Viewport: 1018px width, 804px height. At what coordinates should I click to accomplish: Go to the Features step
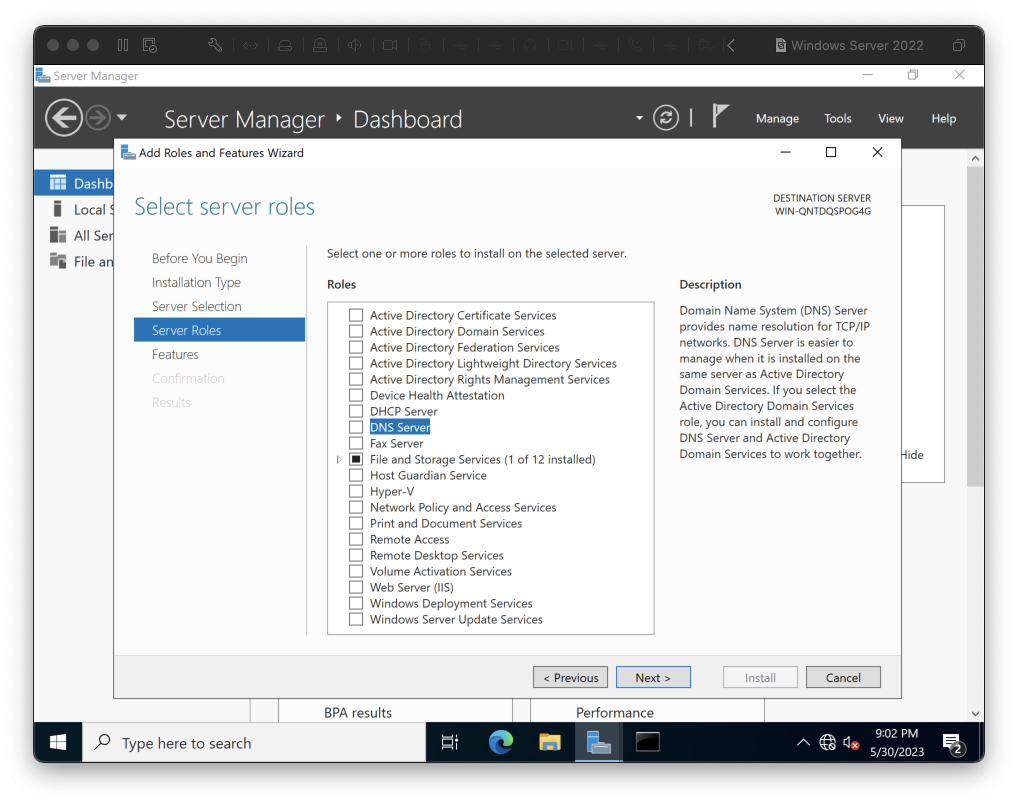click(x=175, y=355)
